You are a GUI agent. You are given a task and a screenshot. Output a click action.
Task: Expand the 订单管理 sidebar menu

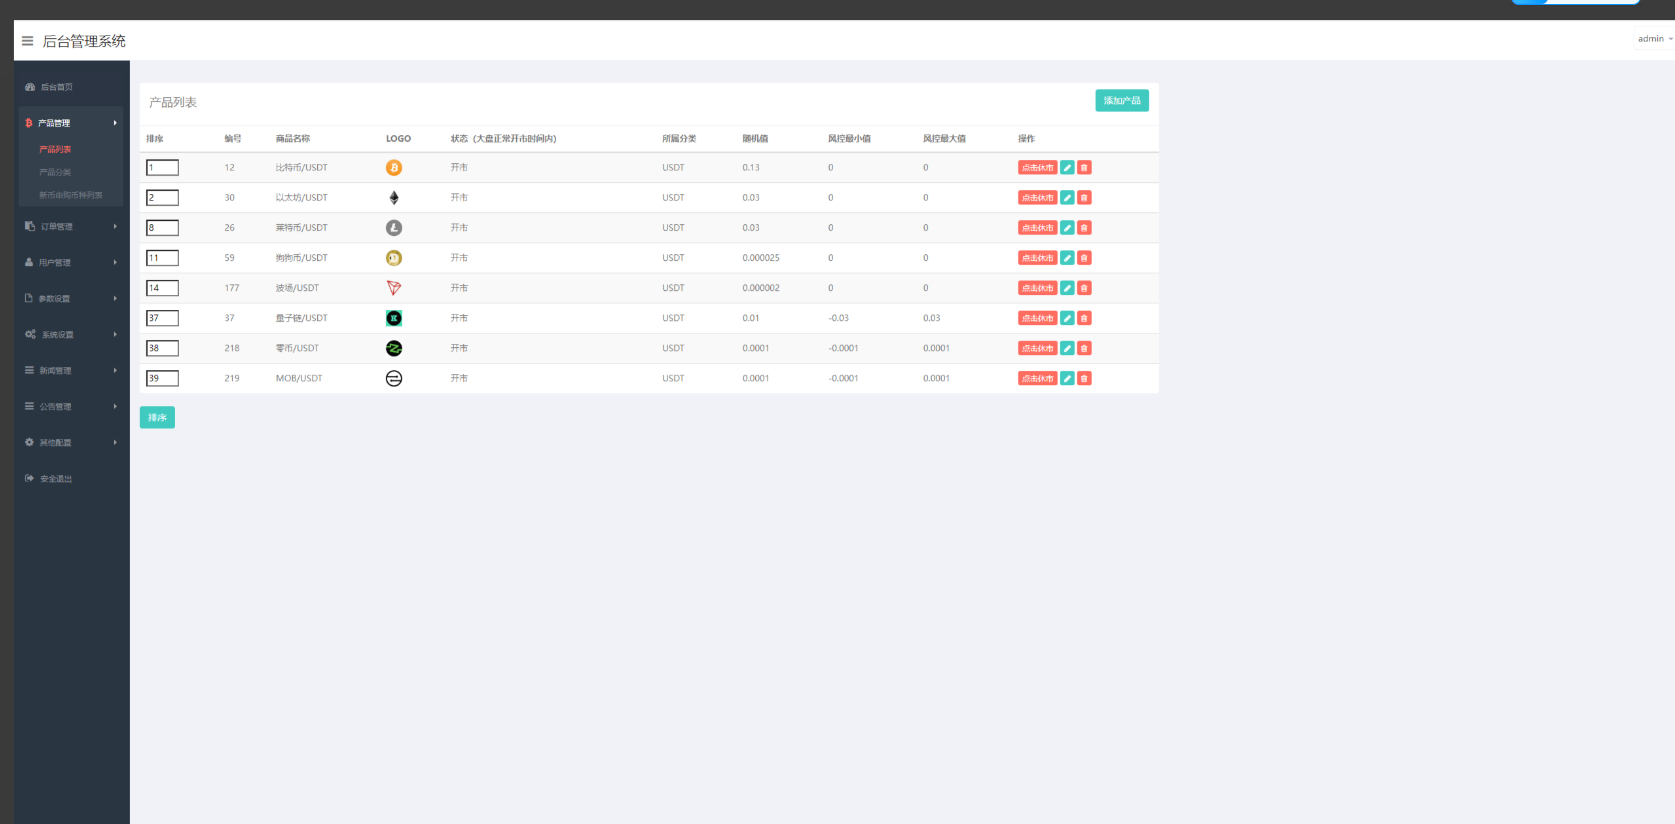70,227
